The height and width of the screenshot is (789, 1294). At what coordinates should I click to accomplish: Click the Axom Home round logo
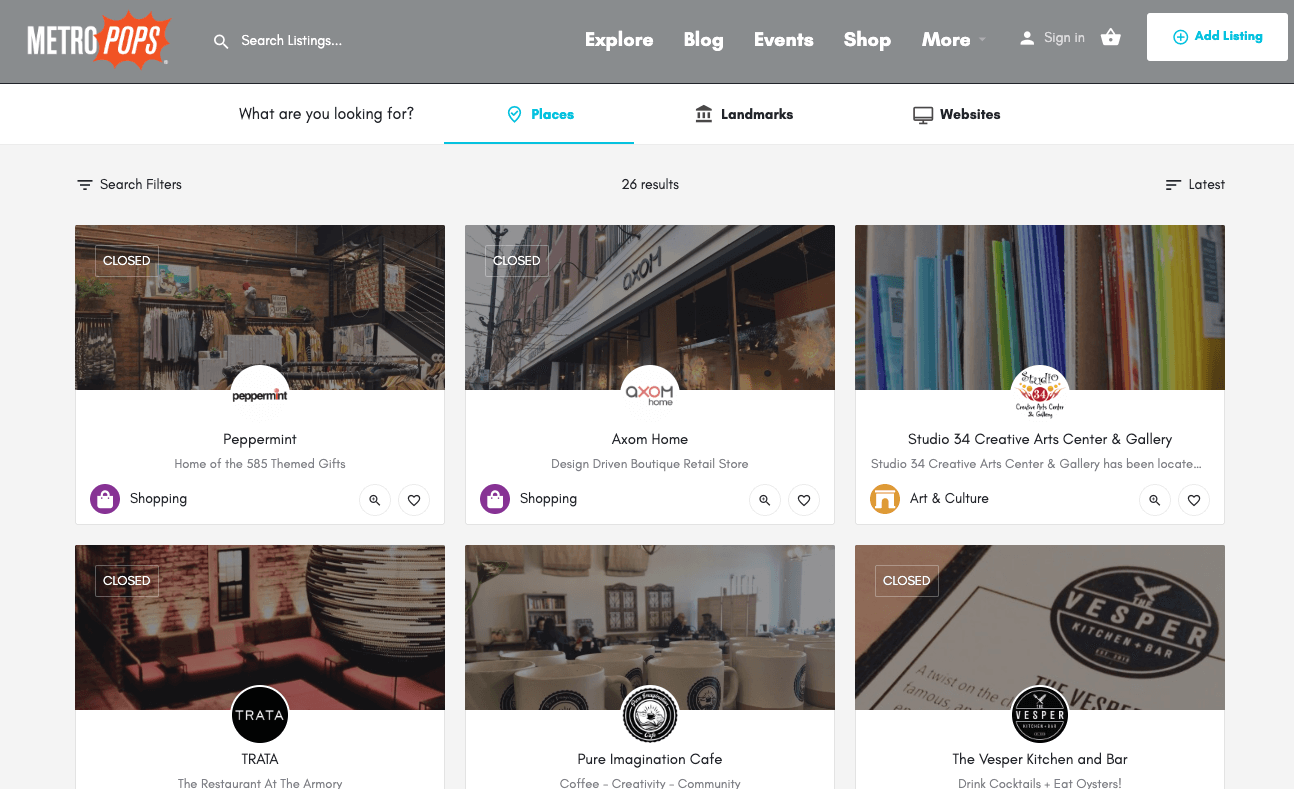point(650,395)
